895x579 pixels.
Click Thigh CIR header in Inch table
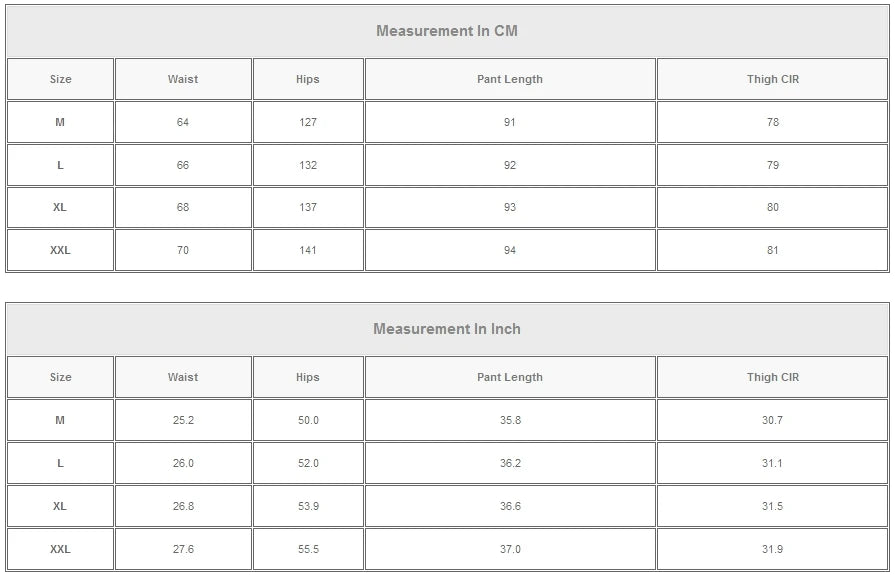pyautogui.click(x=773, y=377)
